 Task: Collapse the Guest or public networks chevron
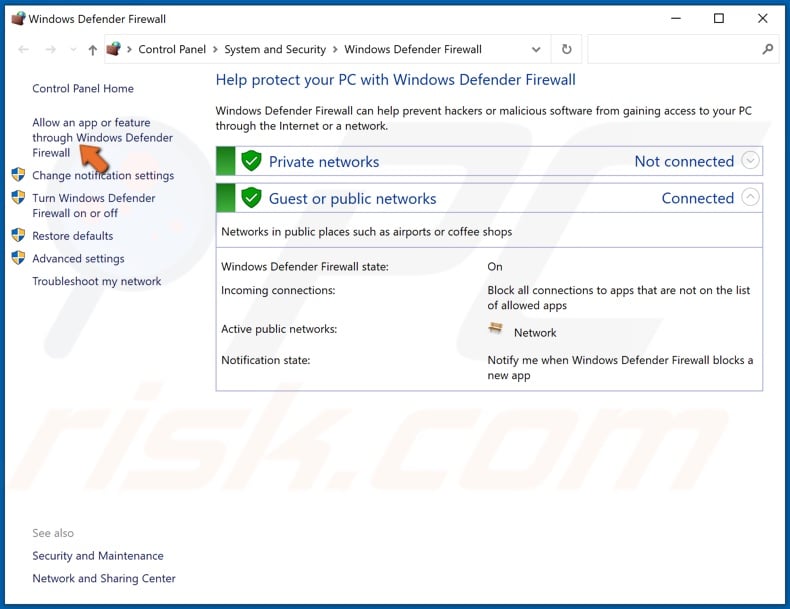click(x=750, y=197)
